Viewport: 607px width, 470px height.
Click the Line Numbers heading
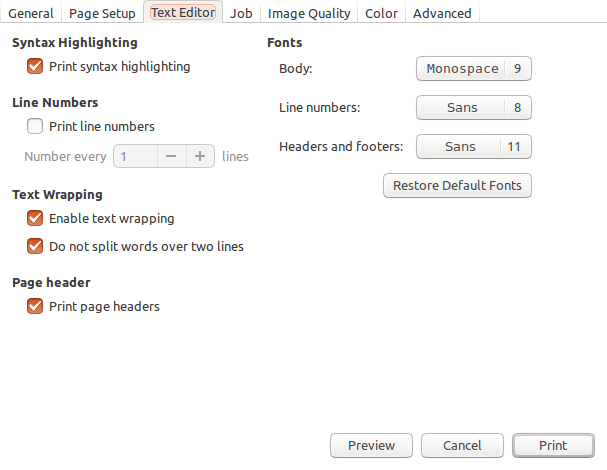pyautogui.click(x=55, y=103)
